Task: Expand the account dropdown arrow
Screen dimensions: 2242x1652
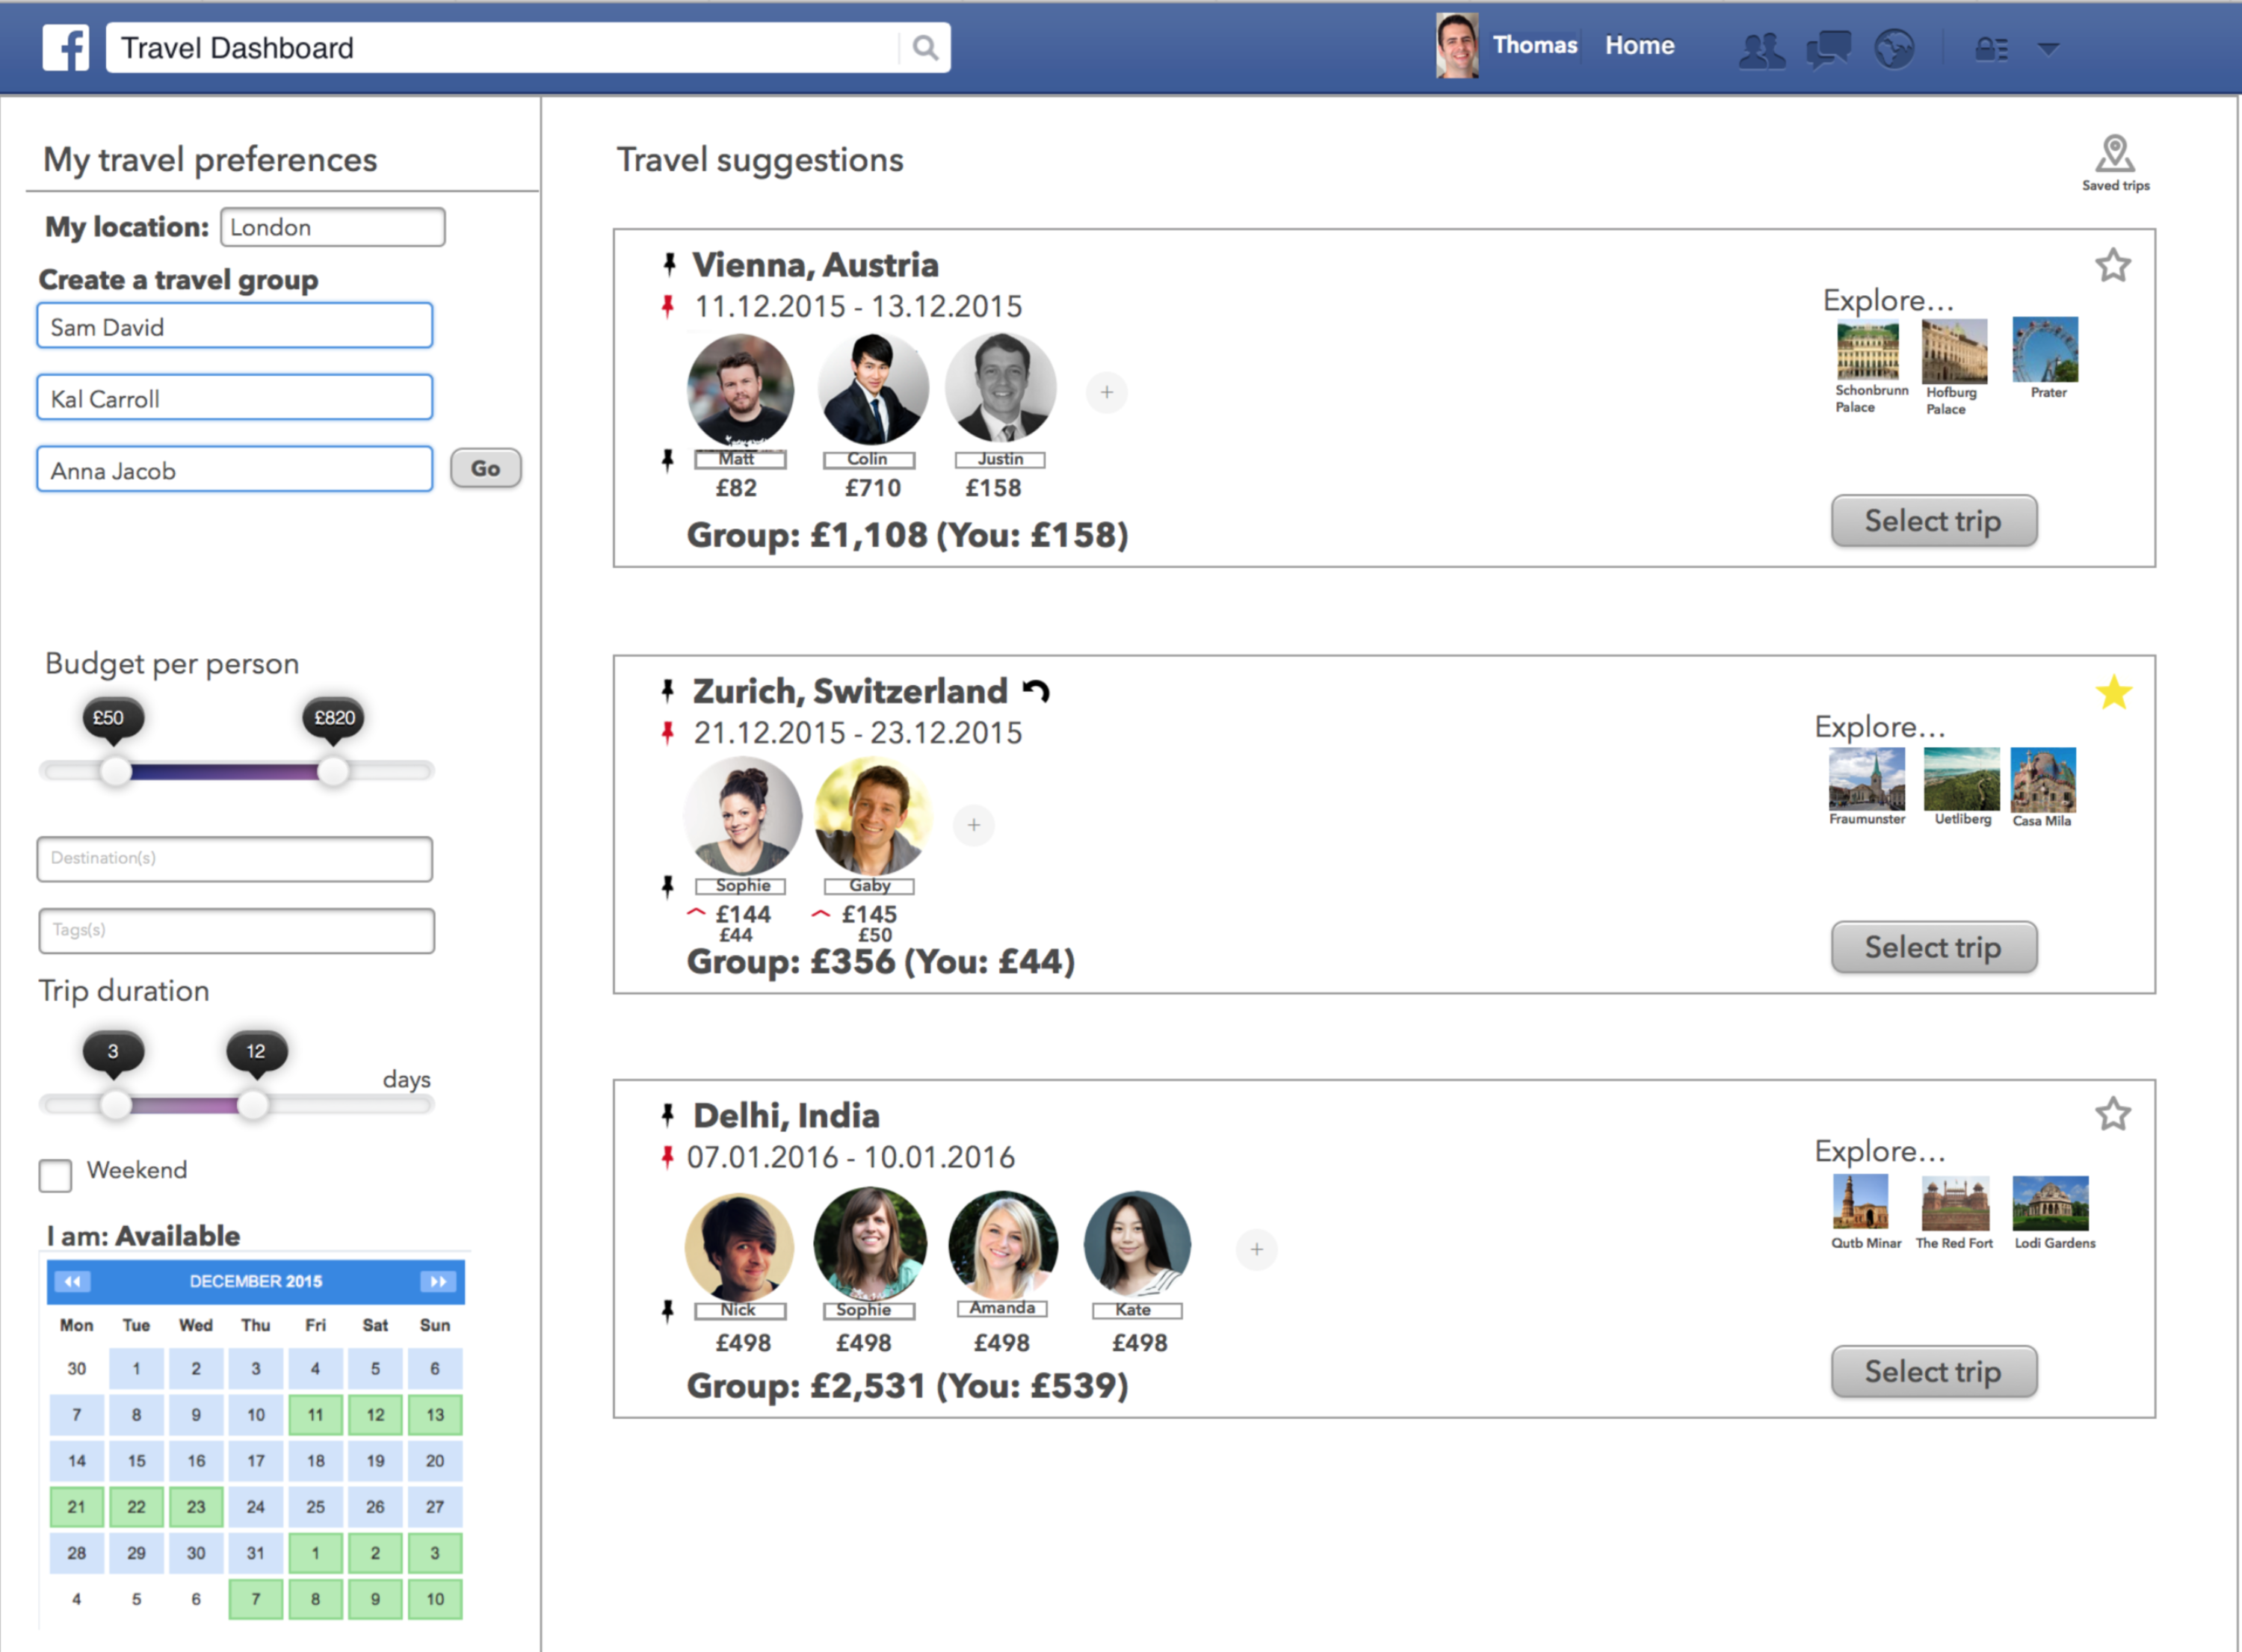Action: tap(2048, 48)
